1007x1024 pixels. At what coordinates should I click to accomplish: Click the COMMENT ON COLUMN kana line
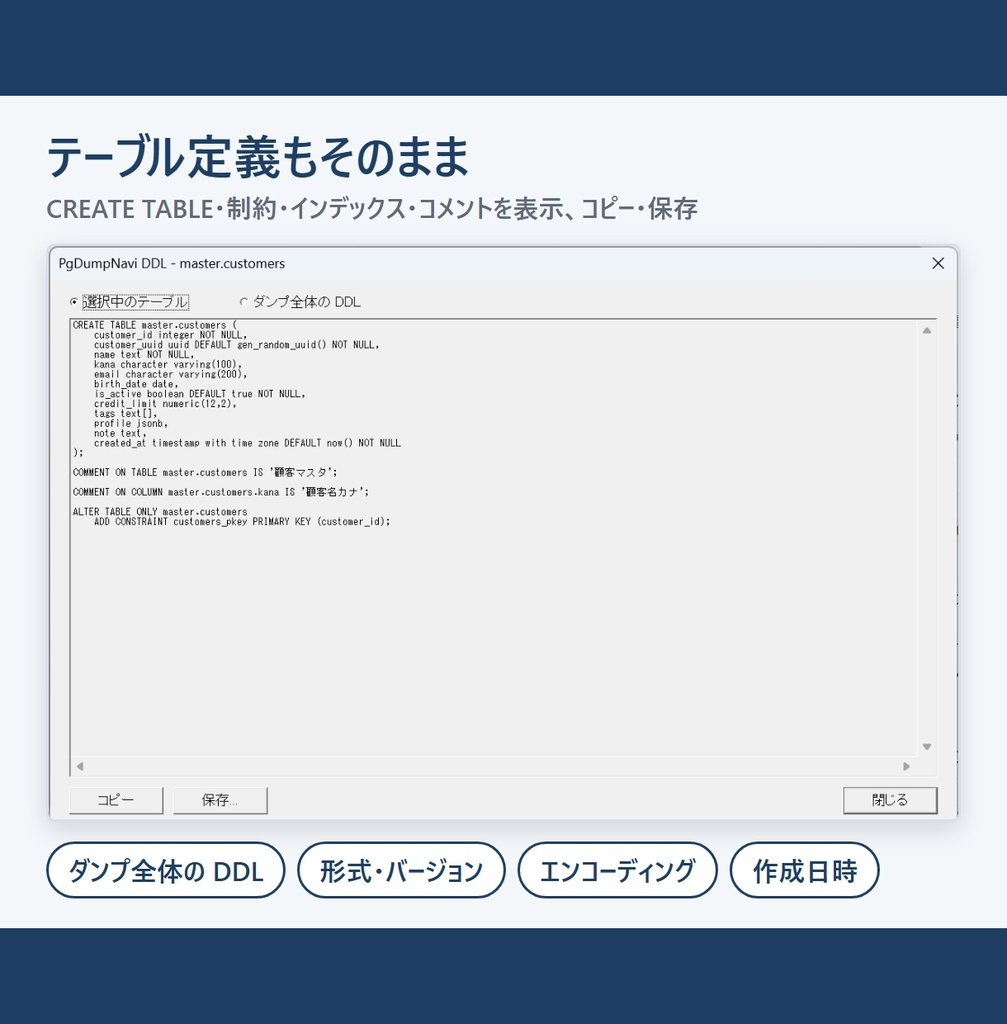coord(221,492)
